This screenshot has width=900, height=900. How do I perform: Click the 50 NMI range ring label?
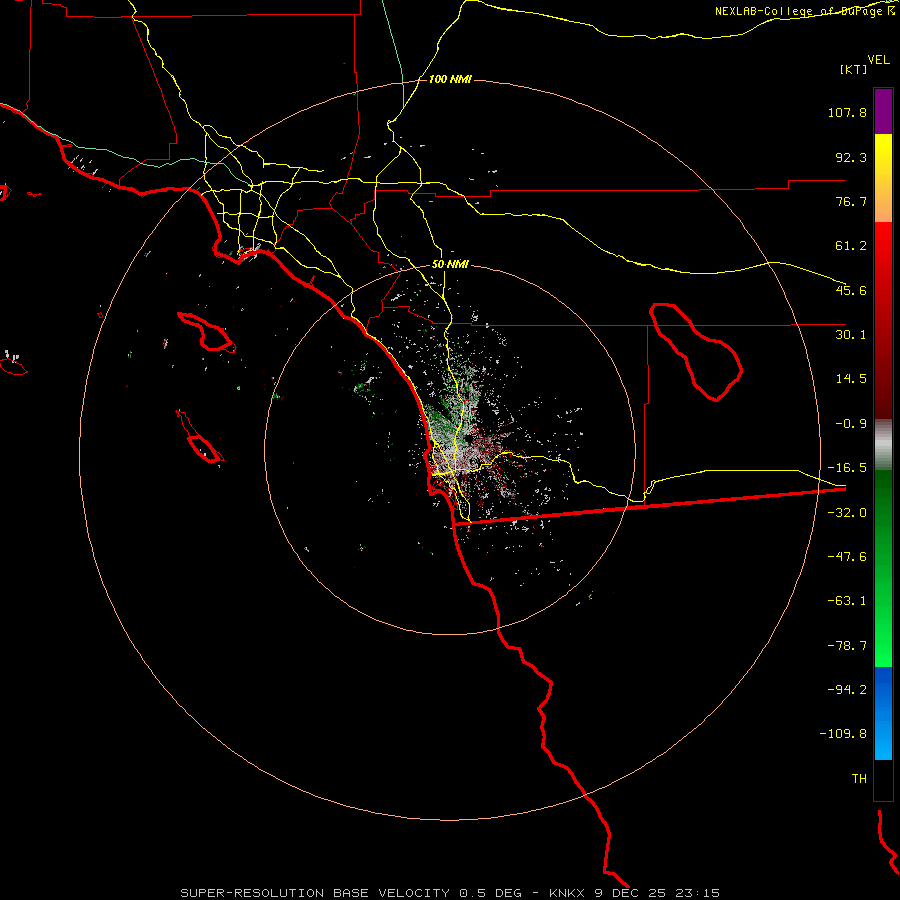(450, 265)
